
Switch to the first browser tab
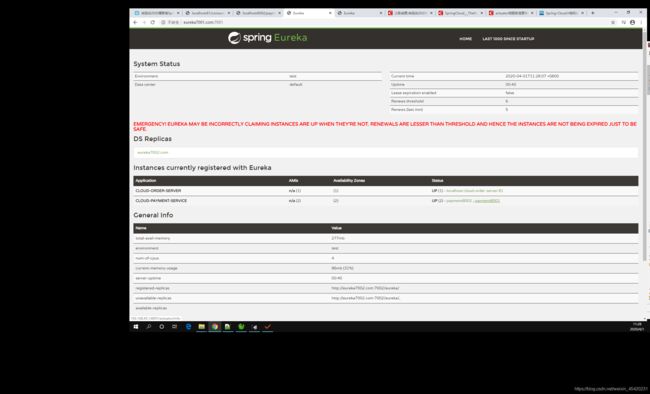click(156, 13)
